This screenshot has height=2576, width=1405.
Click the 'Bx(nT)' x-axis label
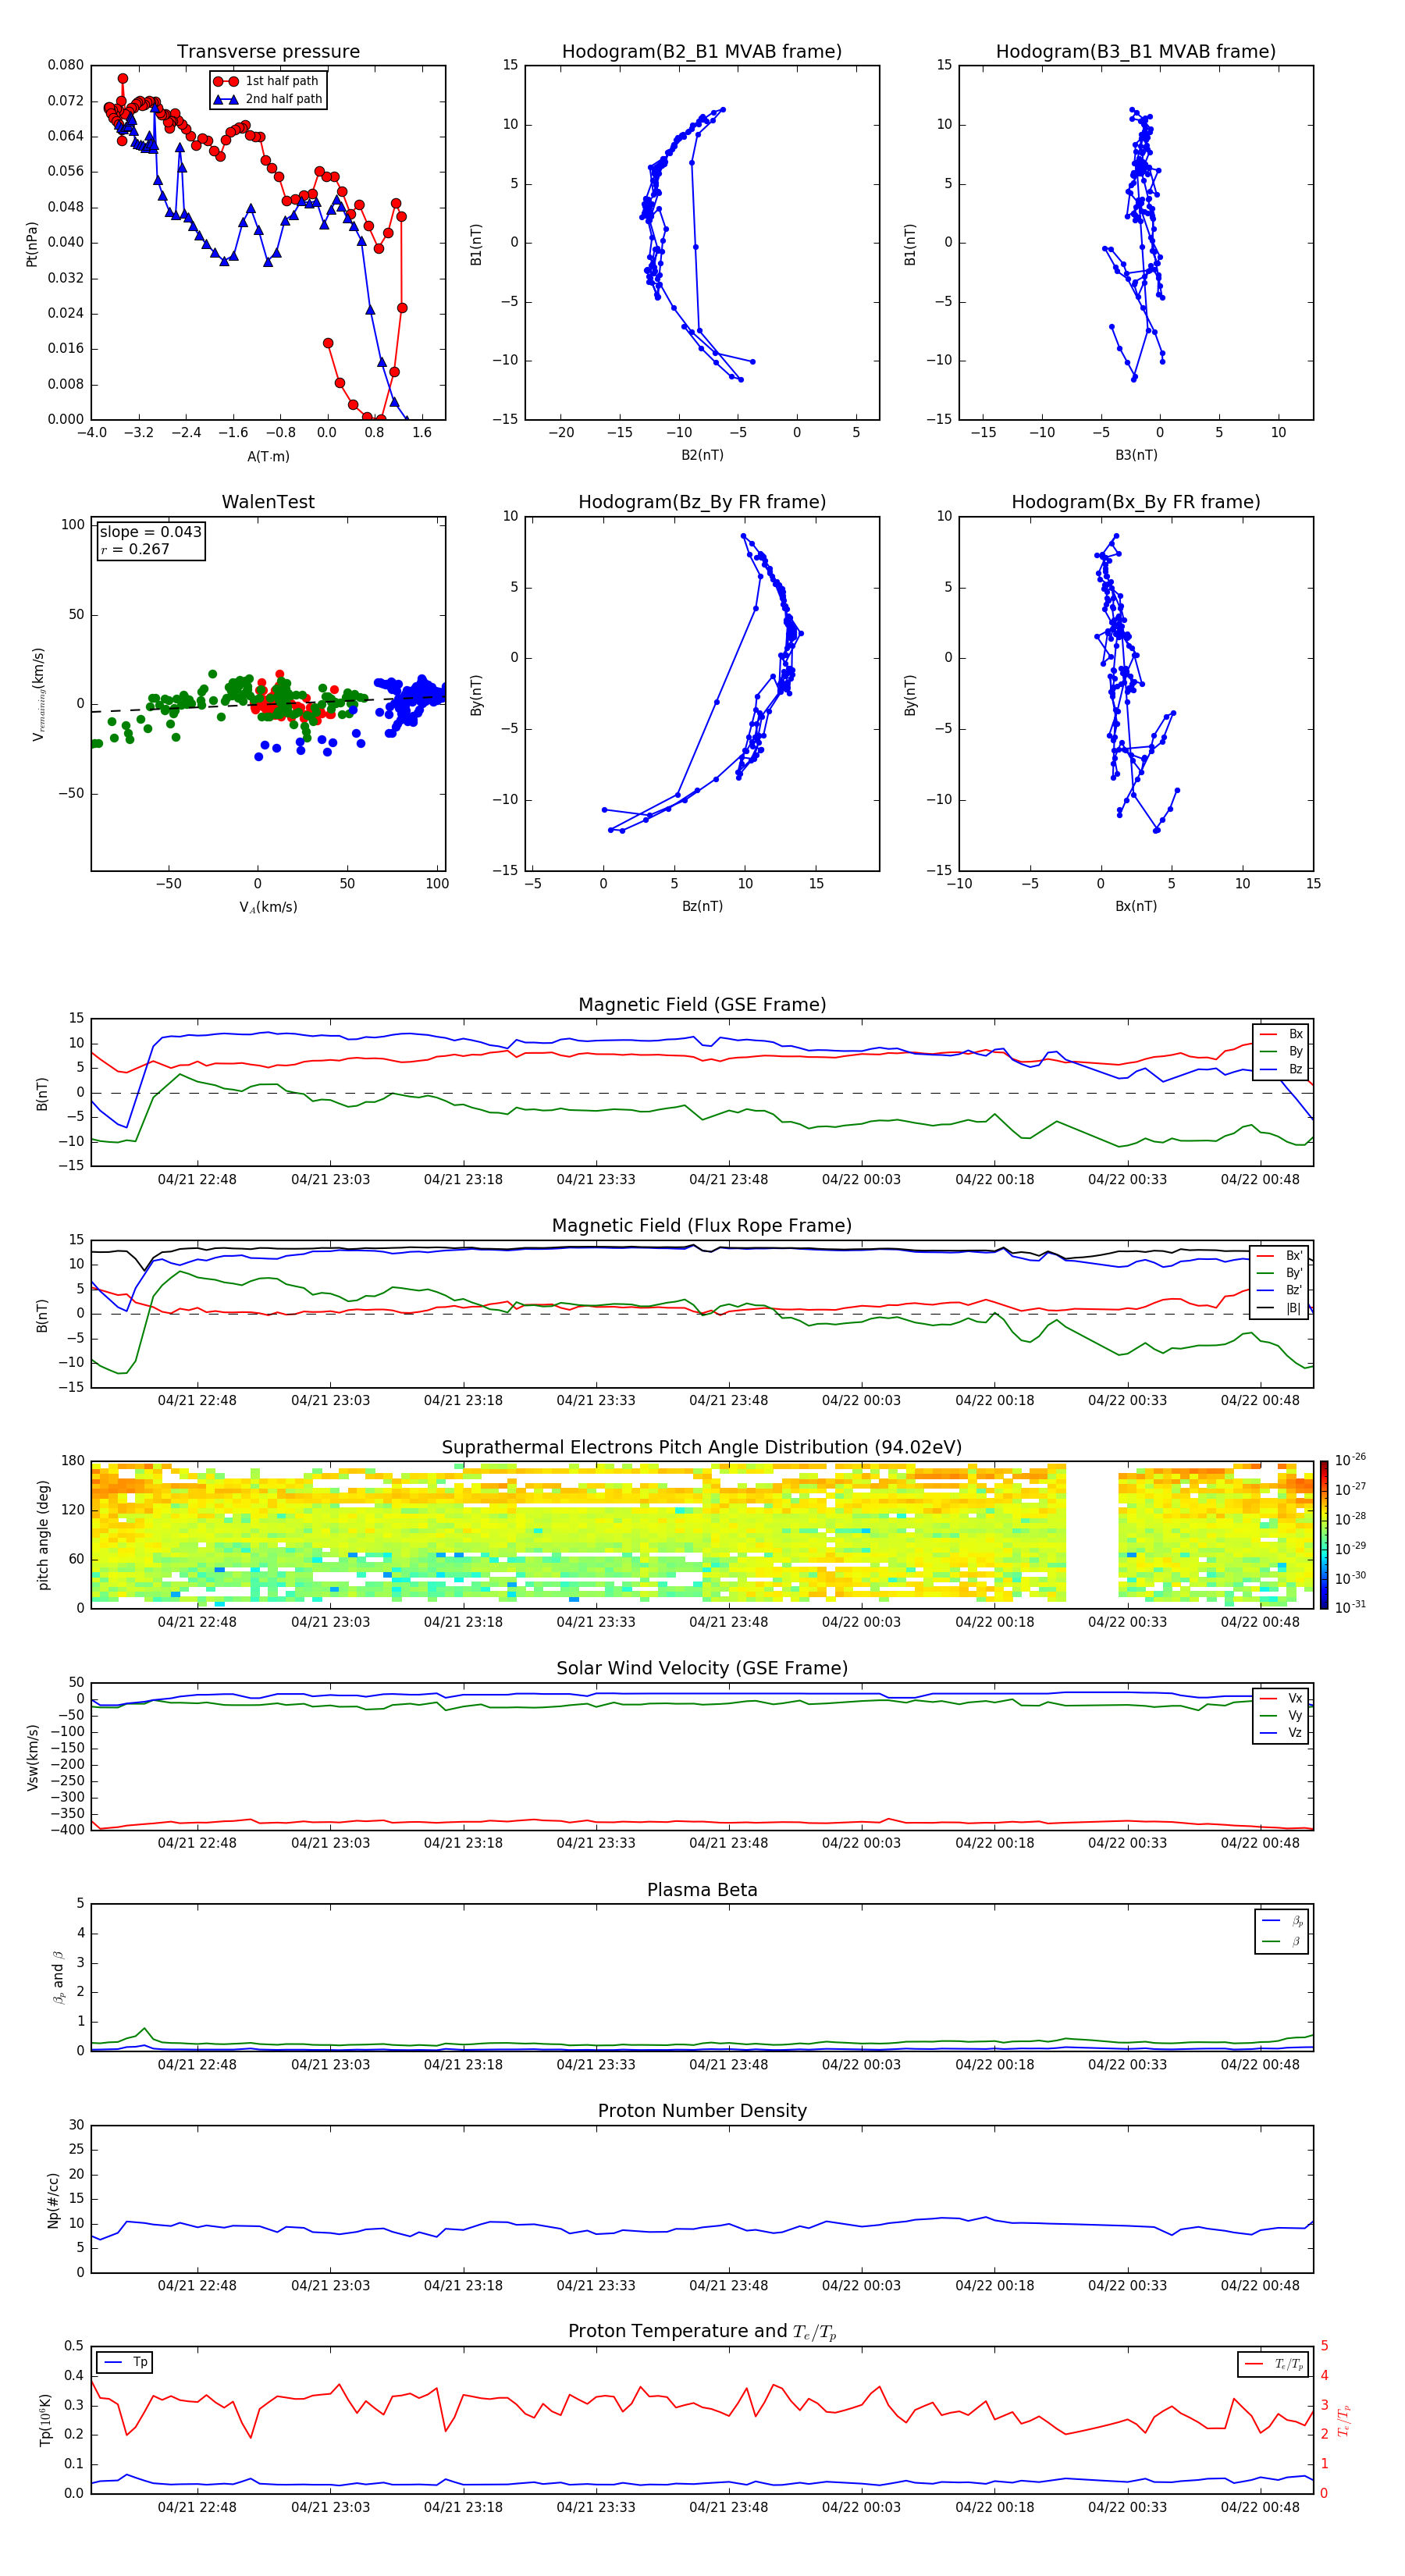click(x=1136, y=906)
